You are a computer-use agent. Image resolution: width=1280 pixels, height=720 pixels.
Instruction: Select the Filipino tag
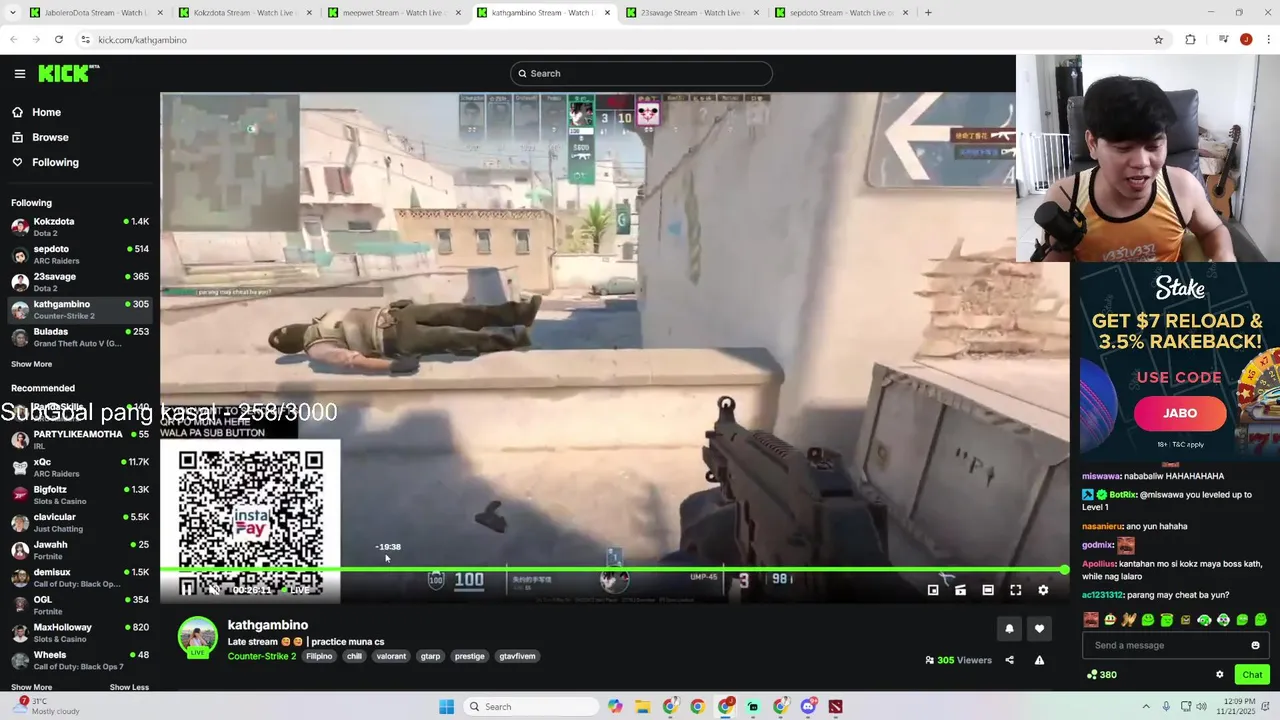319,656
